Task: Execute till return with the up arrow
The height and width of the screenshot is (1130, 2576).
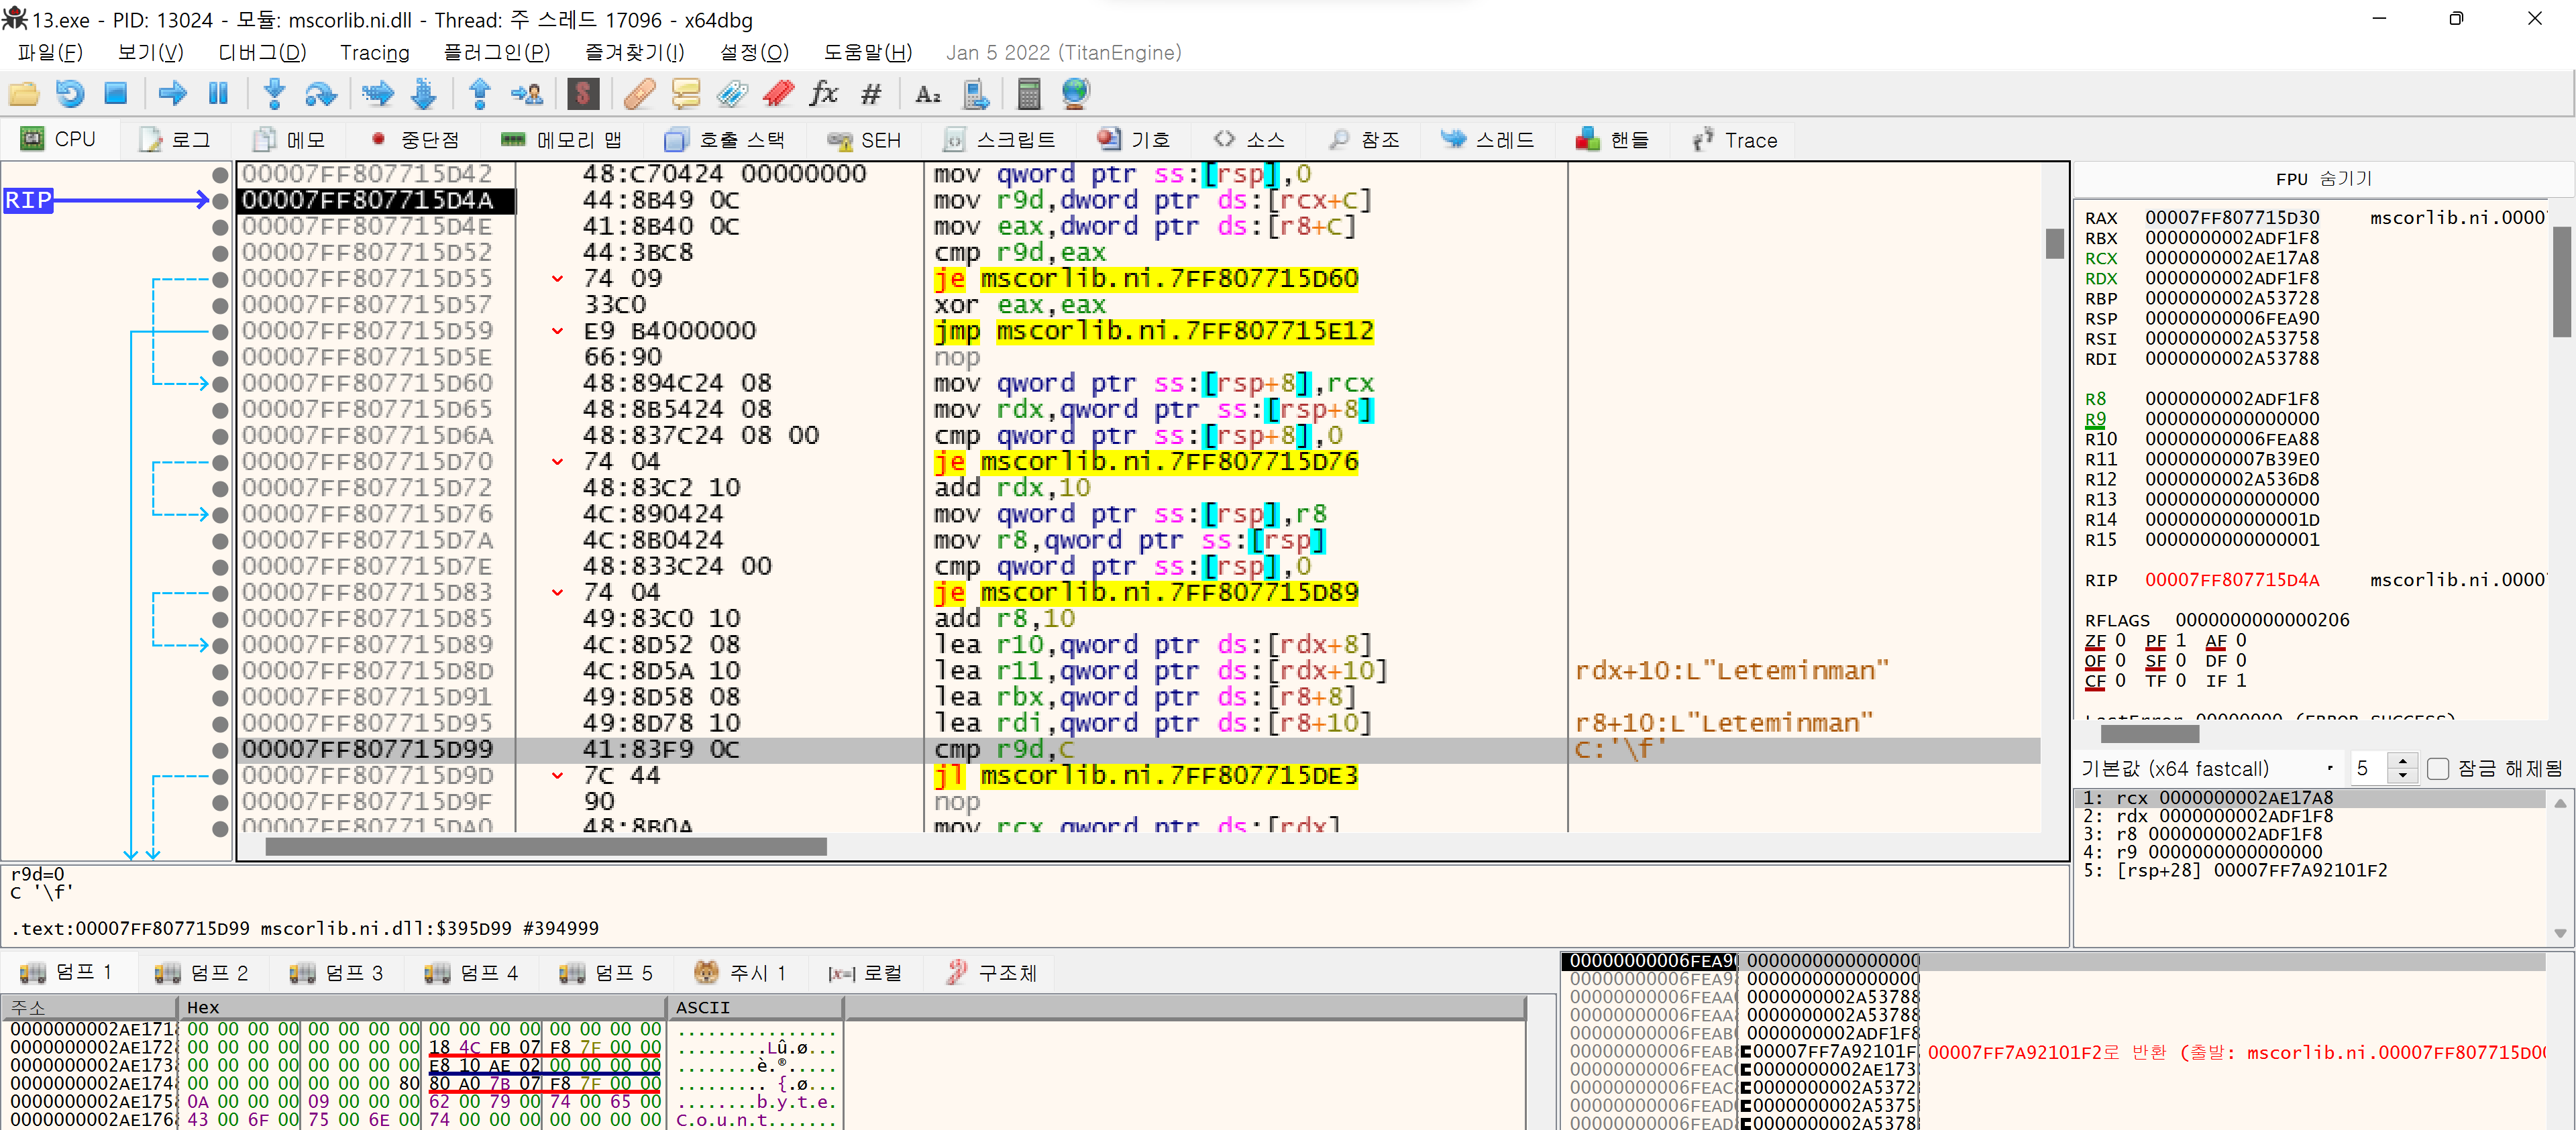Action: [x=480, y=94]
